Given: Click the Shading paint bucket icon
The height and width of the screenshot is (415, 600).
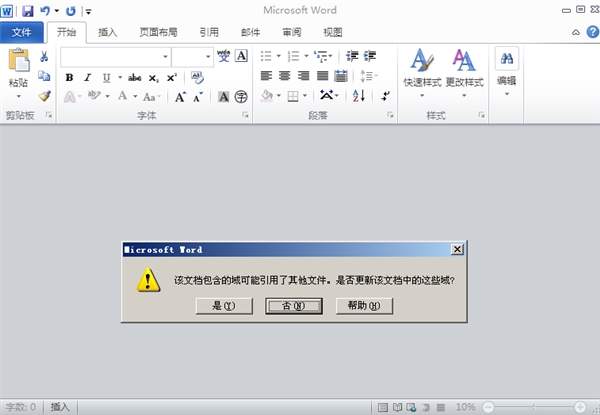Looking at the screenshot, I should click(267, 96).
